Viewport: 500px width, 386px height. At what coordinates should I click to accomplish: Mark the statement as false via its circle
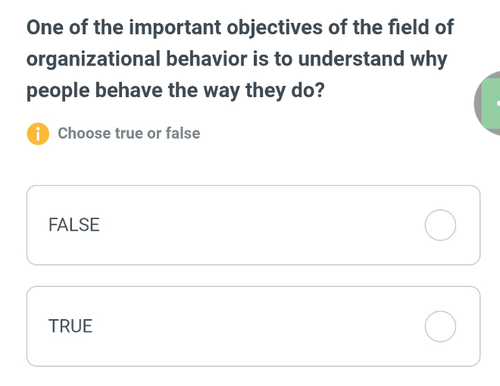[x=440, y=225]
